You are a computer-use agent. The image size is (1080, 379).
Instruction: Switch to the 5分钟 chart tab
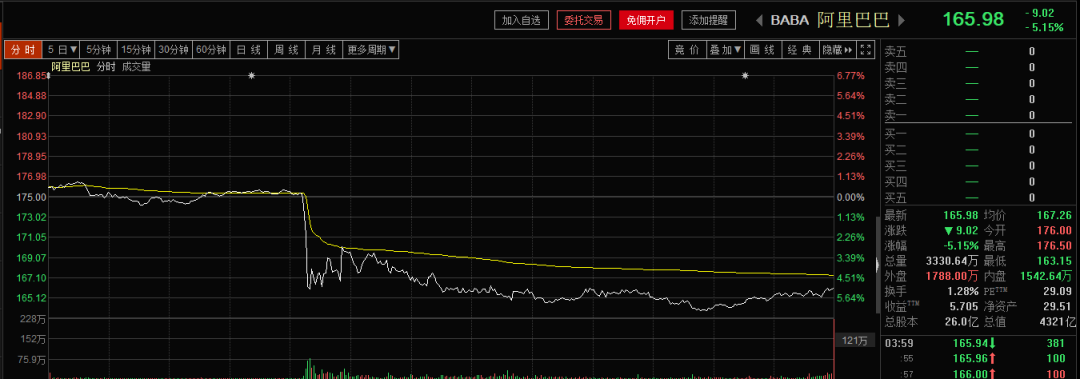tap(98, 50)
